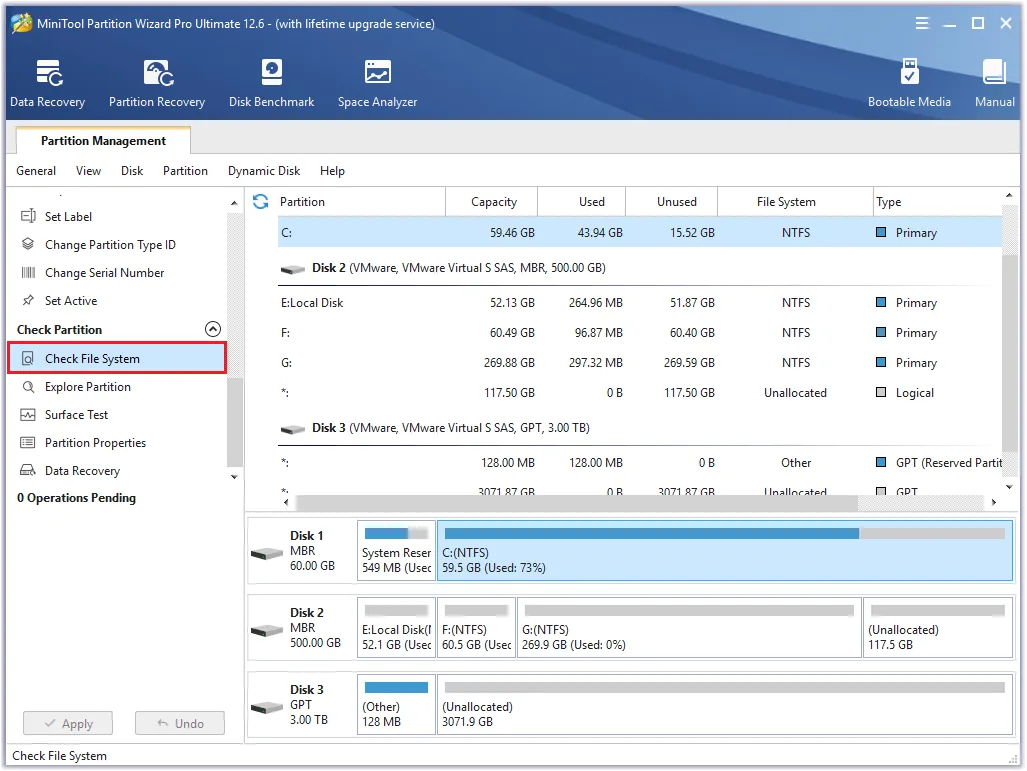Select the E:Local Disk partition row
Viewport: 1027px width, 771px height.
coord(640,303)
